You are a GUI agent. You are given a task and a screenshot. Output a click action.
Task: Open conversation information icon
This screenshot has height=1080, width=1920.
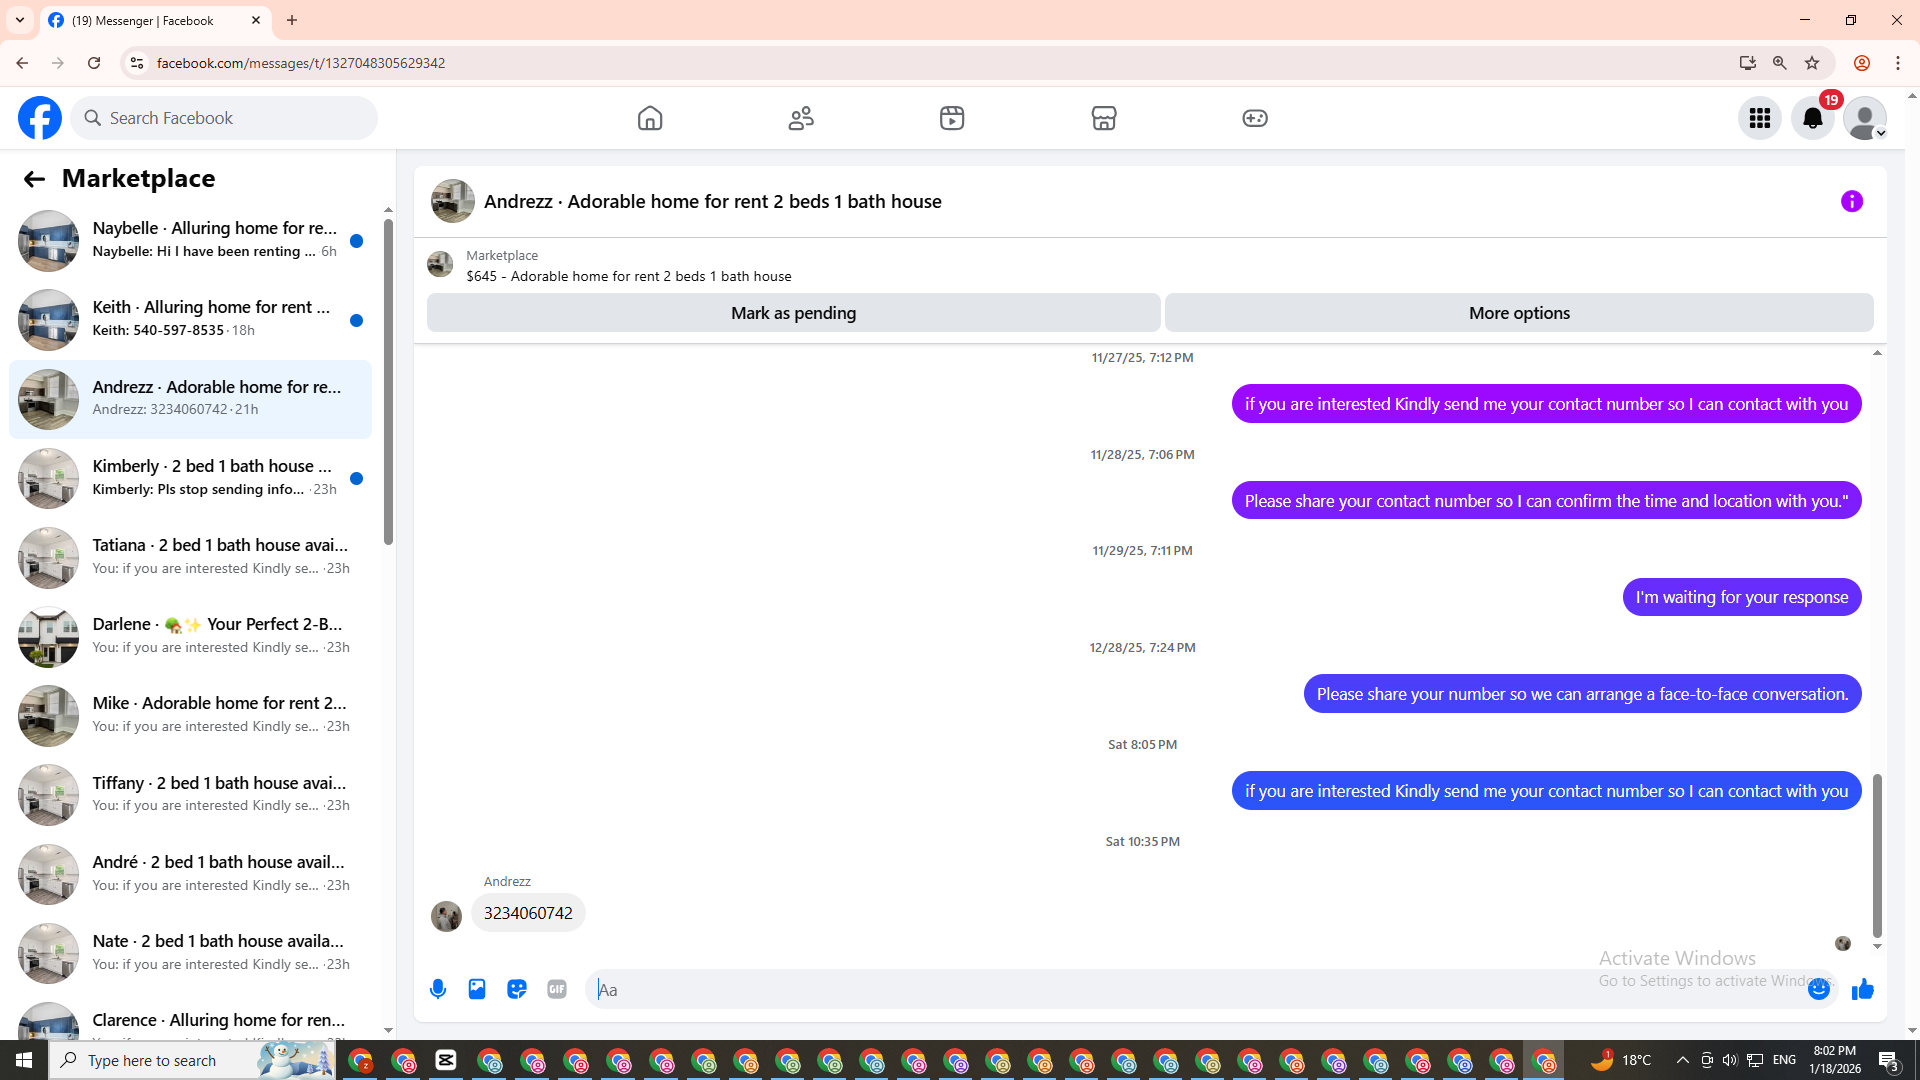click(x=1851, y=201)
